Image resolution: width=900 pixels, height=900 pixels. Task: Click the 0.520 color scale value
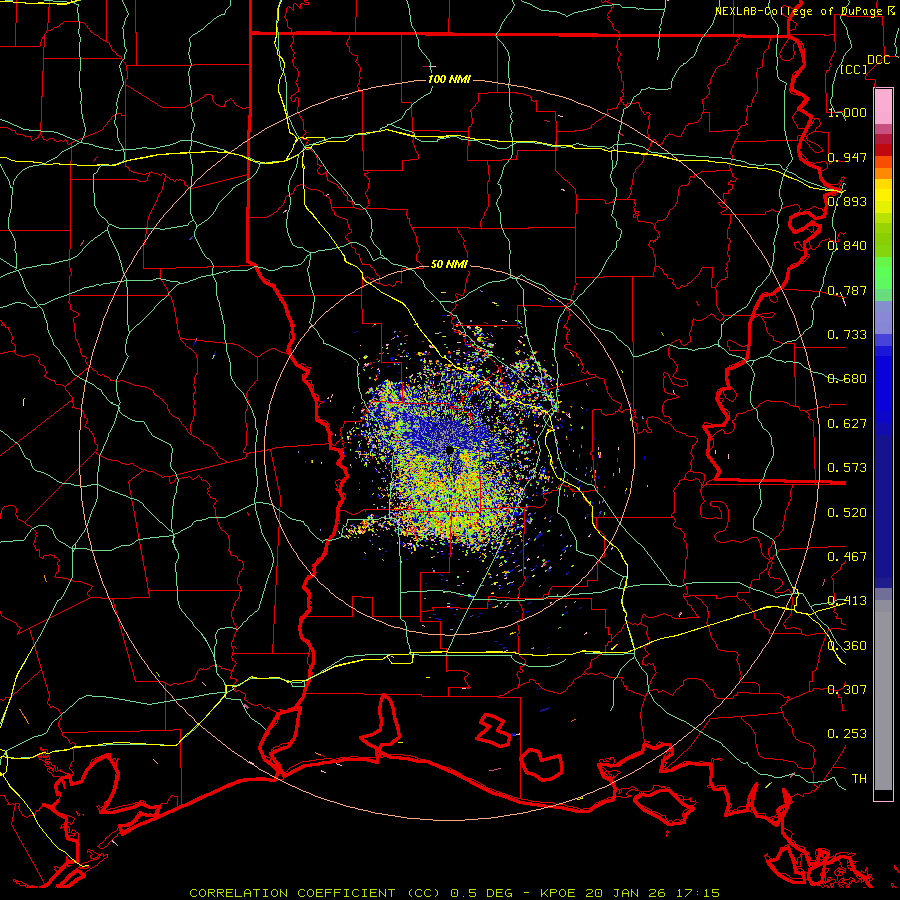pos(847,513)
